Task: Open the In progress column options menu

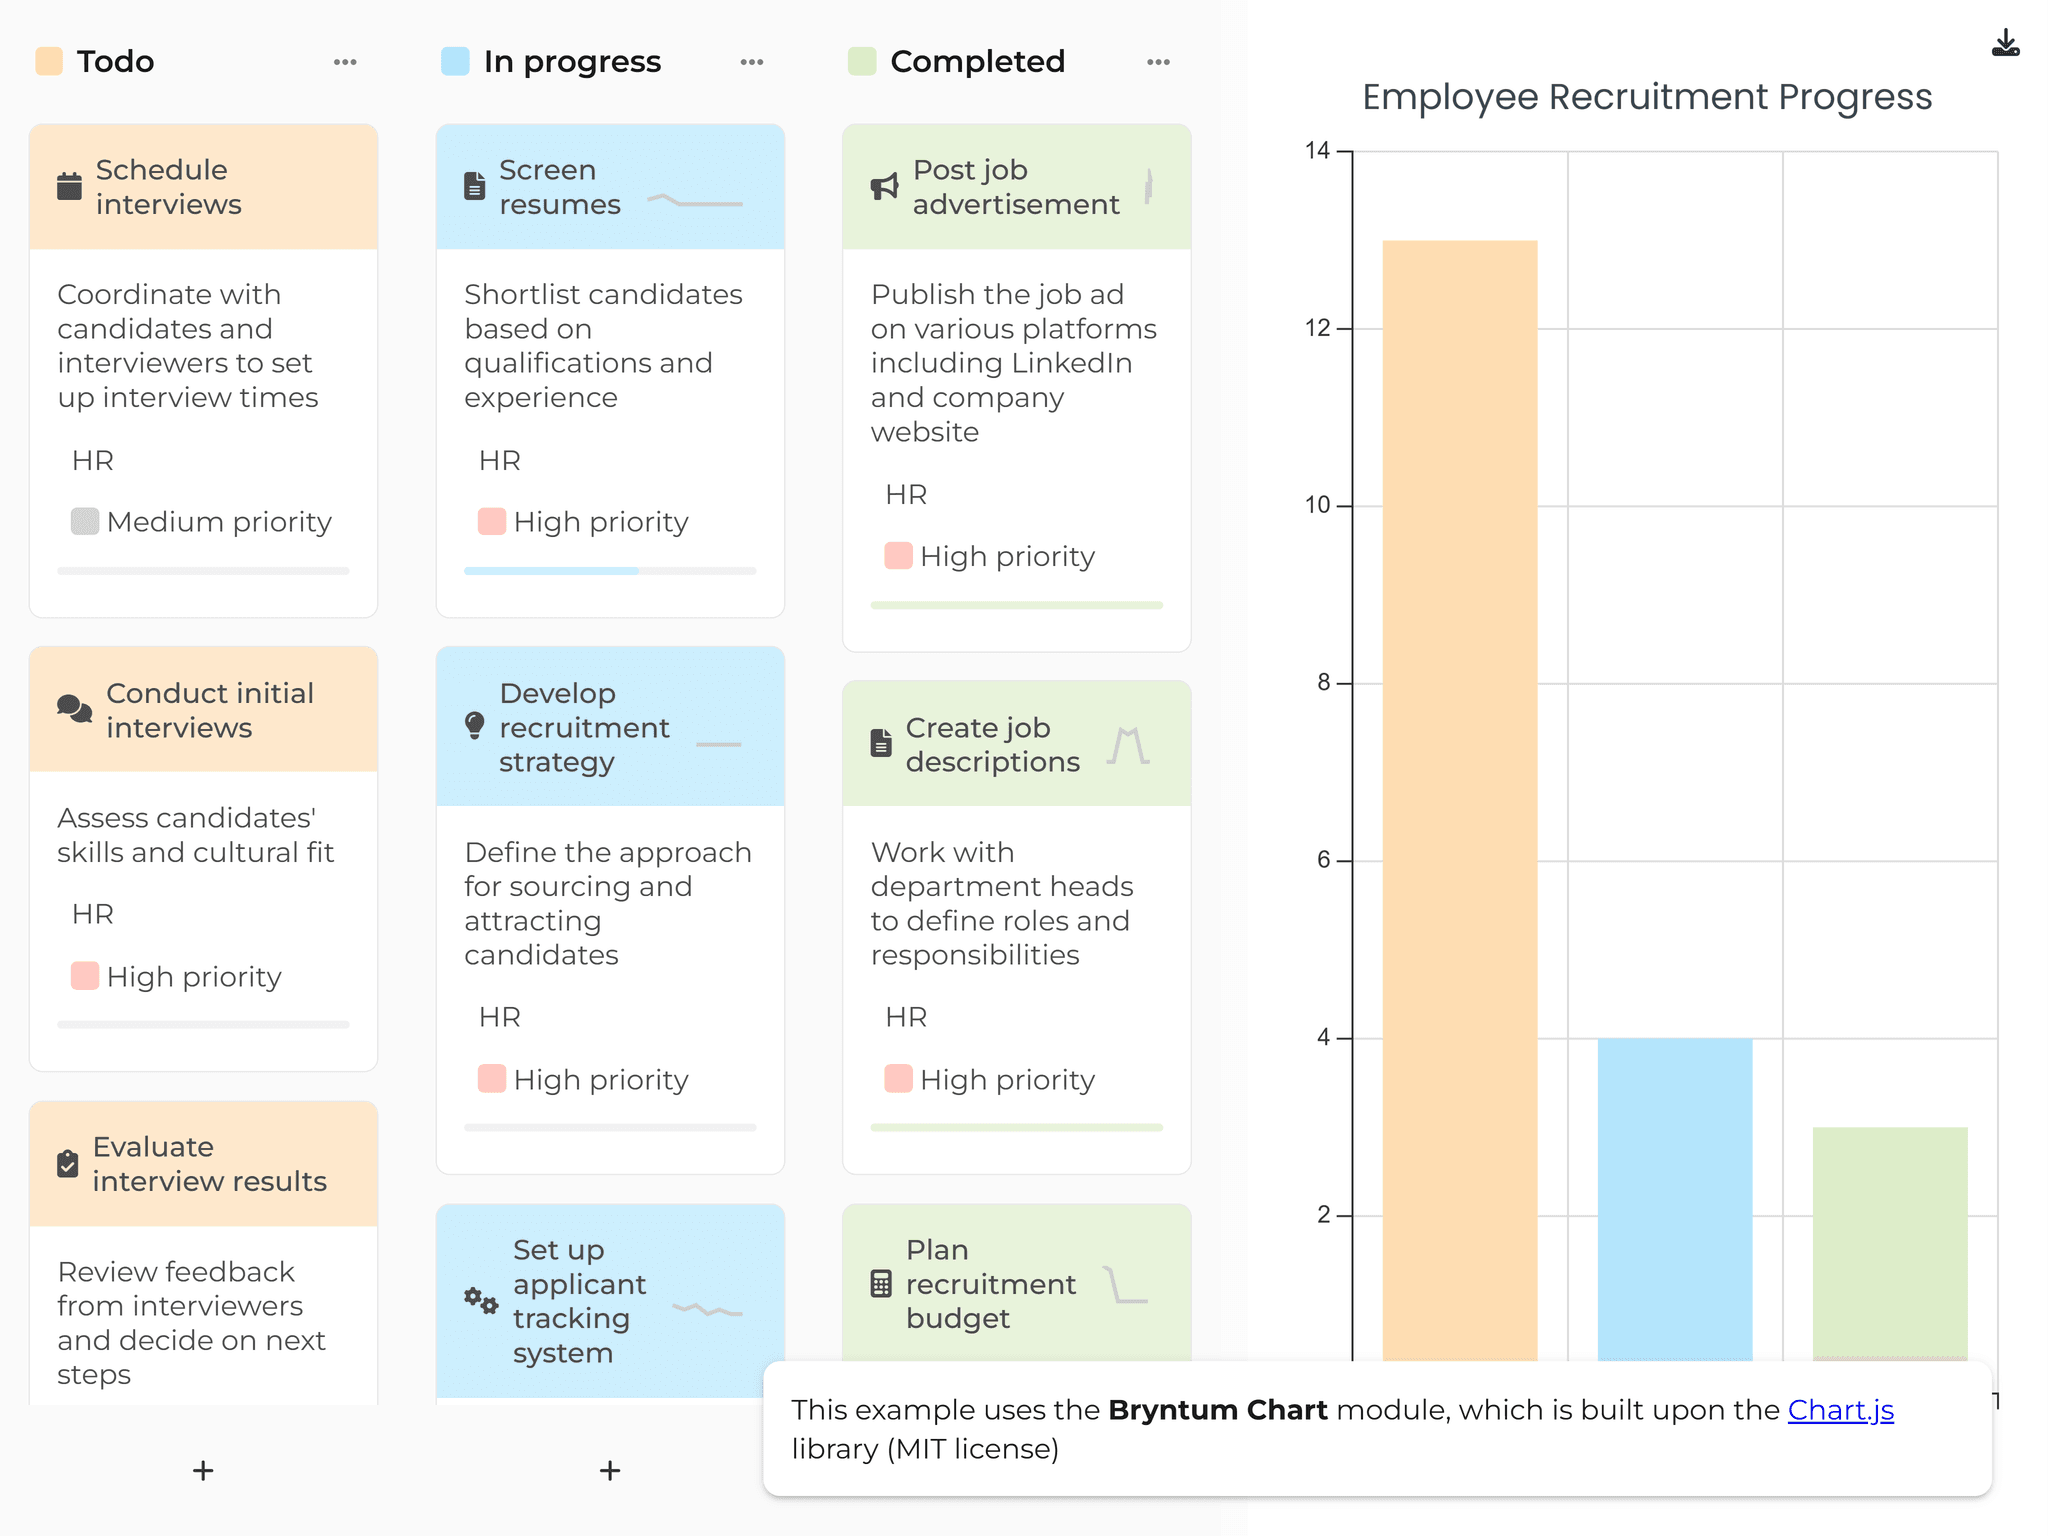Action: tap(752, 61)
